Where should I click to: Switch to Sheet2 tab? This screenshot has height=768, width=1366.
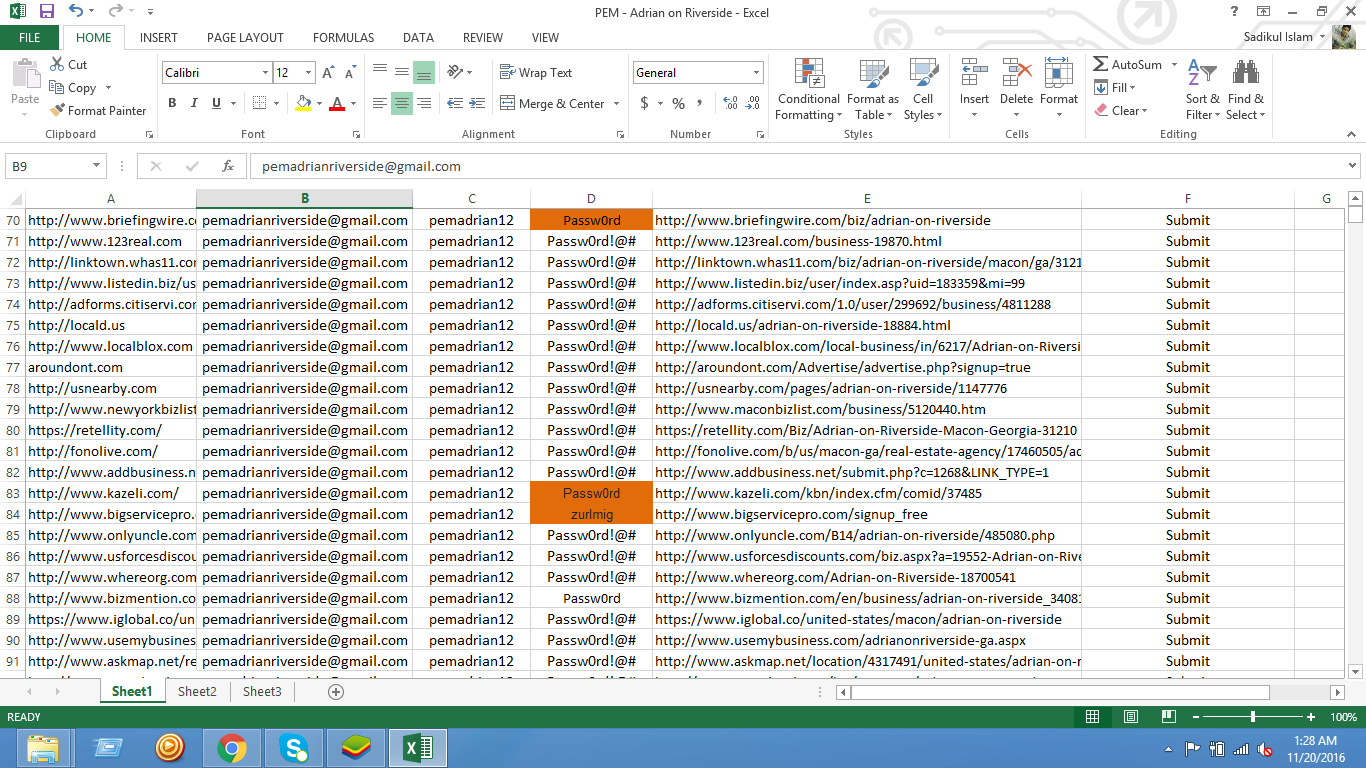(x=197, y=692)
